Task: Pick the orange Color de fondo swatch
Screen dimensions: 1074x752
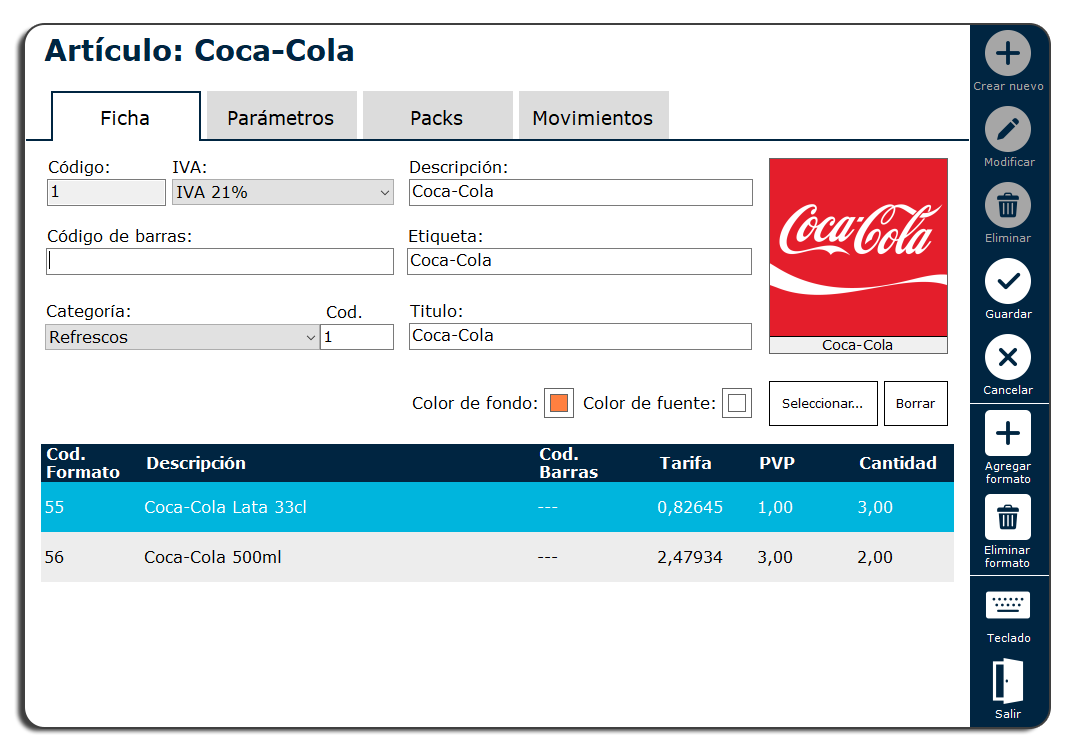Action: pyautogui.click(x=559, y=403)
